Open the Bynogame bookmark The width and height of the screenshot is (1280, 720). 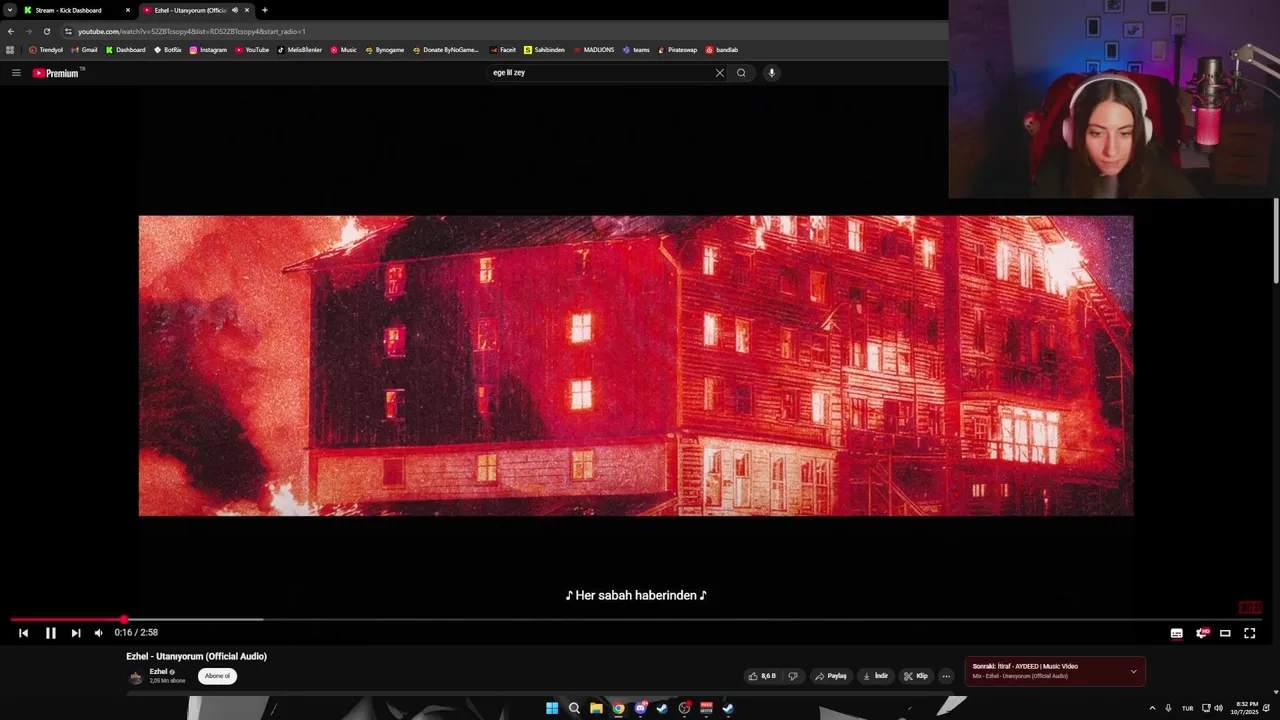pos(385,50)
